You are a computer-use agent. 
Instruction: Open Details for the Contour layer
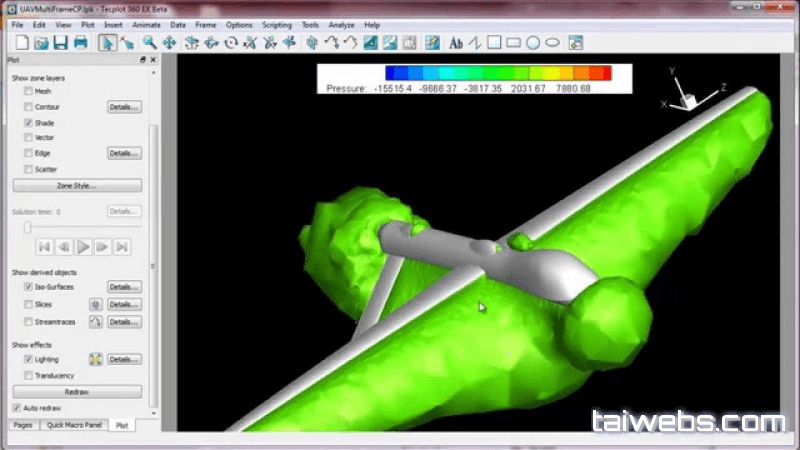coord(124,107)
